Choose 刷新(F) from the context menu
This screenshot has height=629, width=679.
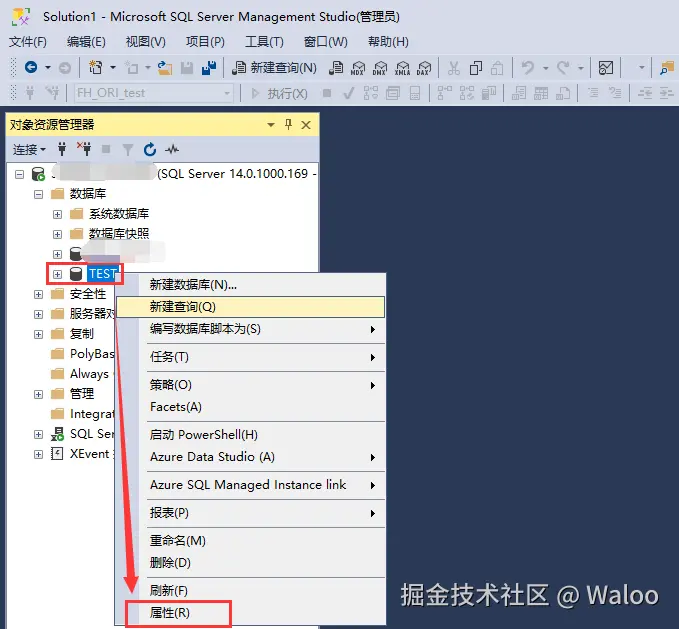coord(251,590)
